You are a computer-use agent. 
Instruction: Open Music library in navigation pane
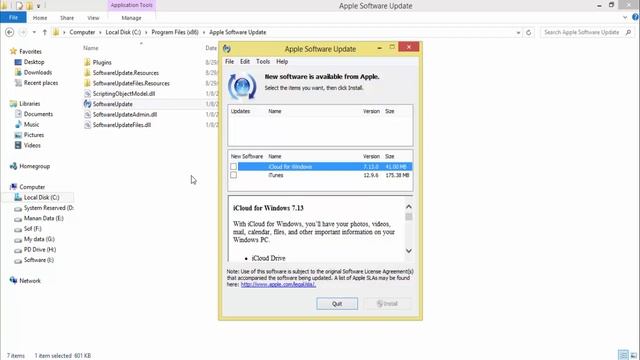pyautogui.click(x=31, y=124)
